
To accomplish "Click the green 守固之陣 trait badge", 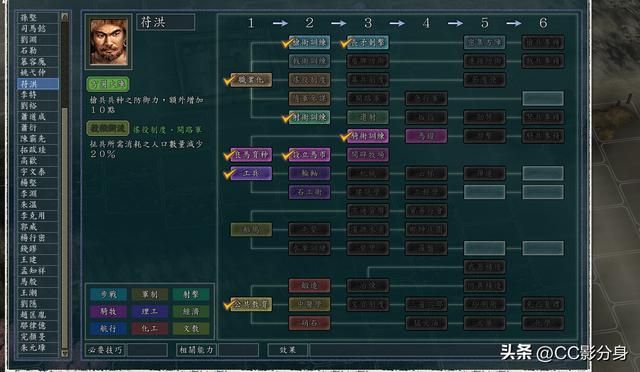I will coord(108,84).
